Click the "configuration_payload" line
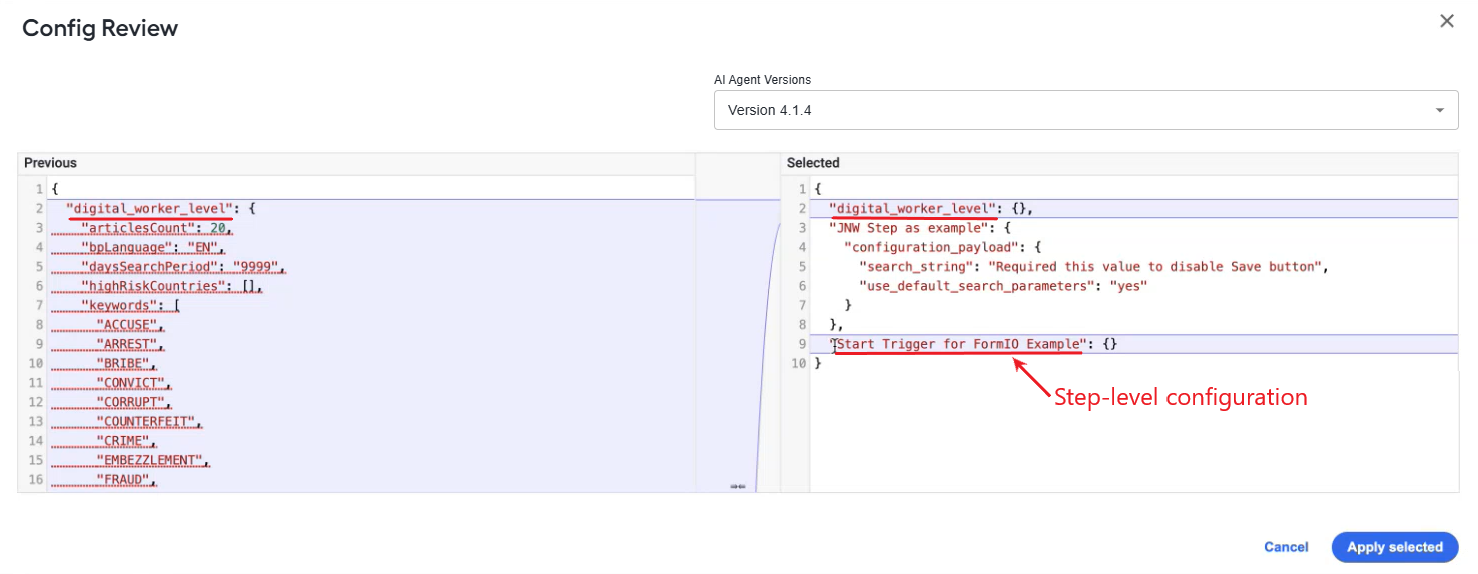1478x574 pixels. pos(943,247)
